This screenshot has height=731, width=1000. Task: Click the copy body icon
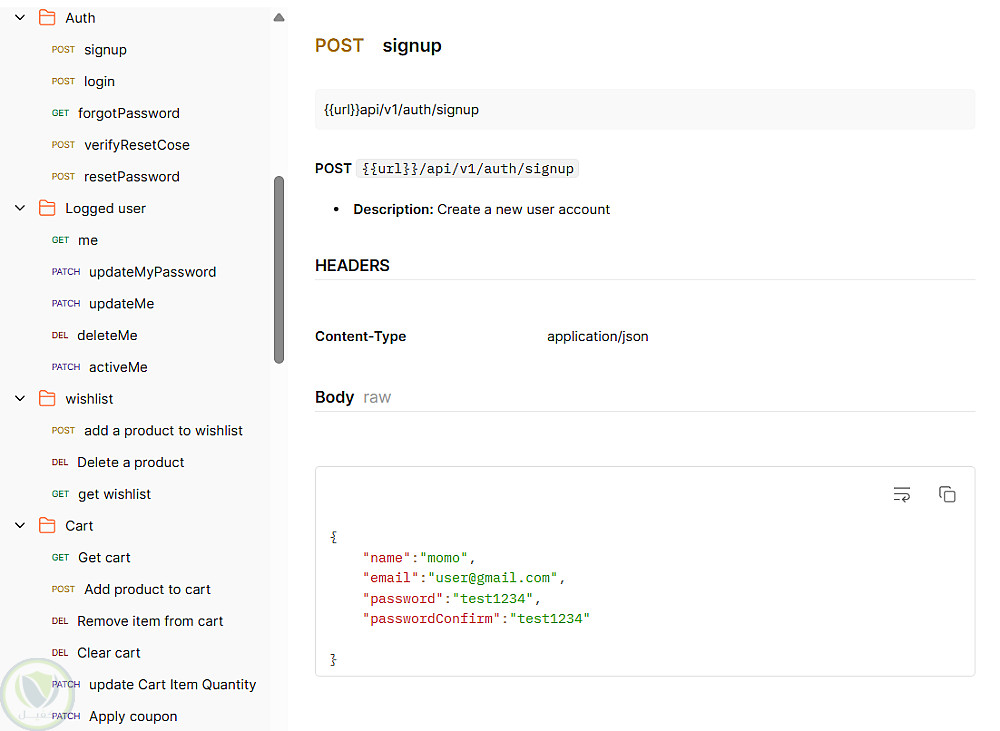(x=947, y=494)
